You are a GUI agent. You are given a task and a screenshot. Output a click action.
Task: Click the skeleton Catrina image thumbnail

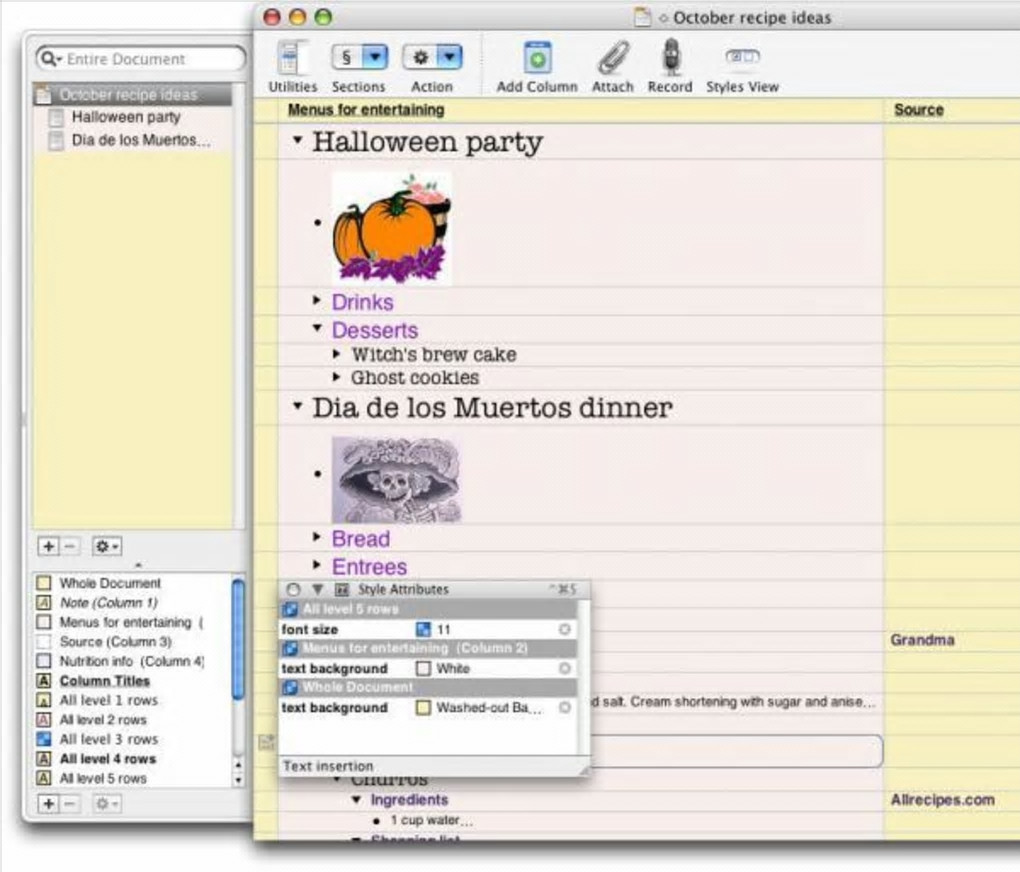[396, 480]
